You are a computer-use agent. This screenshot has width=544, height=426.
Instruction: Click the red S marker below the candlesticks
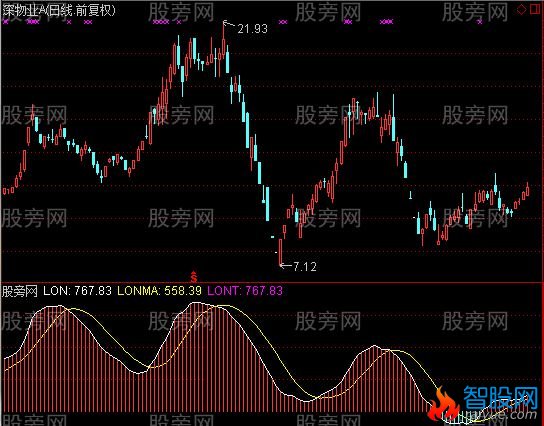(x=194, y=276)
